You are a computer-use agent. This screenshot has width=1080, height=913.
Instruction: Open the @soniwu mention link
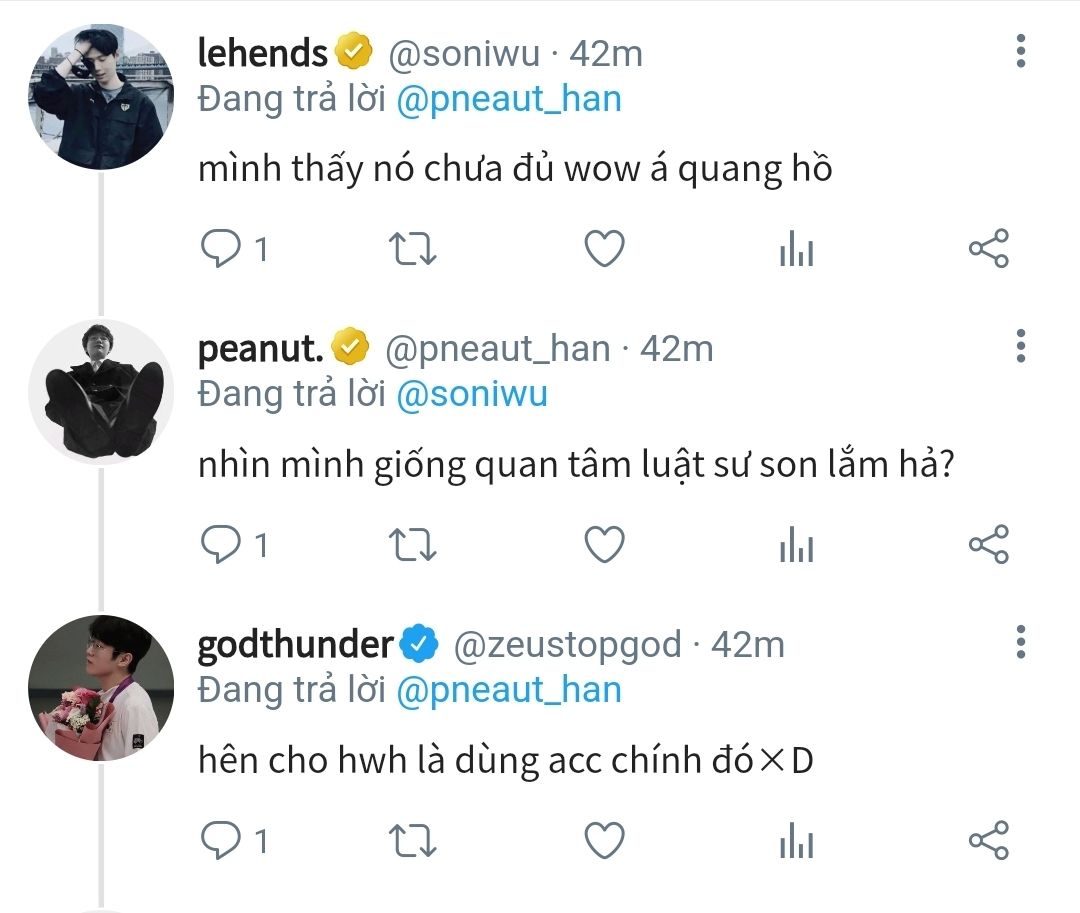[472, 395]
